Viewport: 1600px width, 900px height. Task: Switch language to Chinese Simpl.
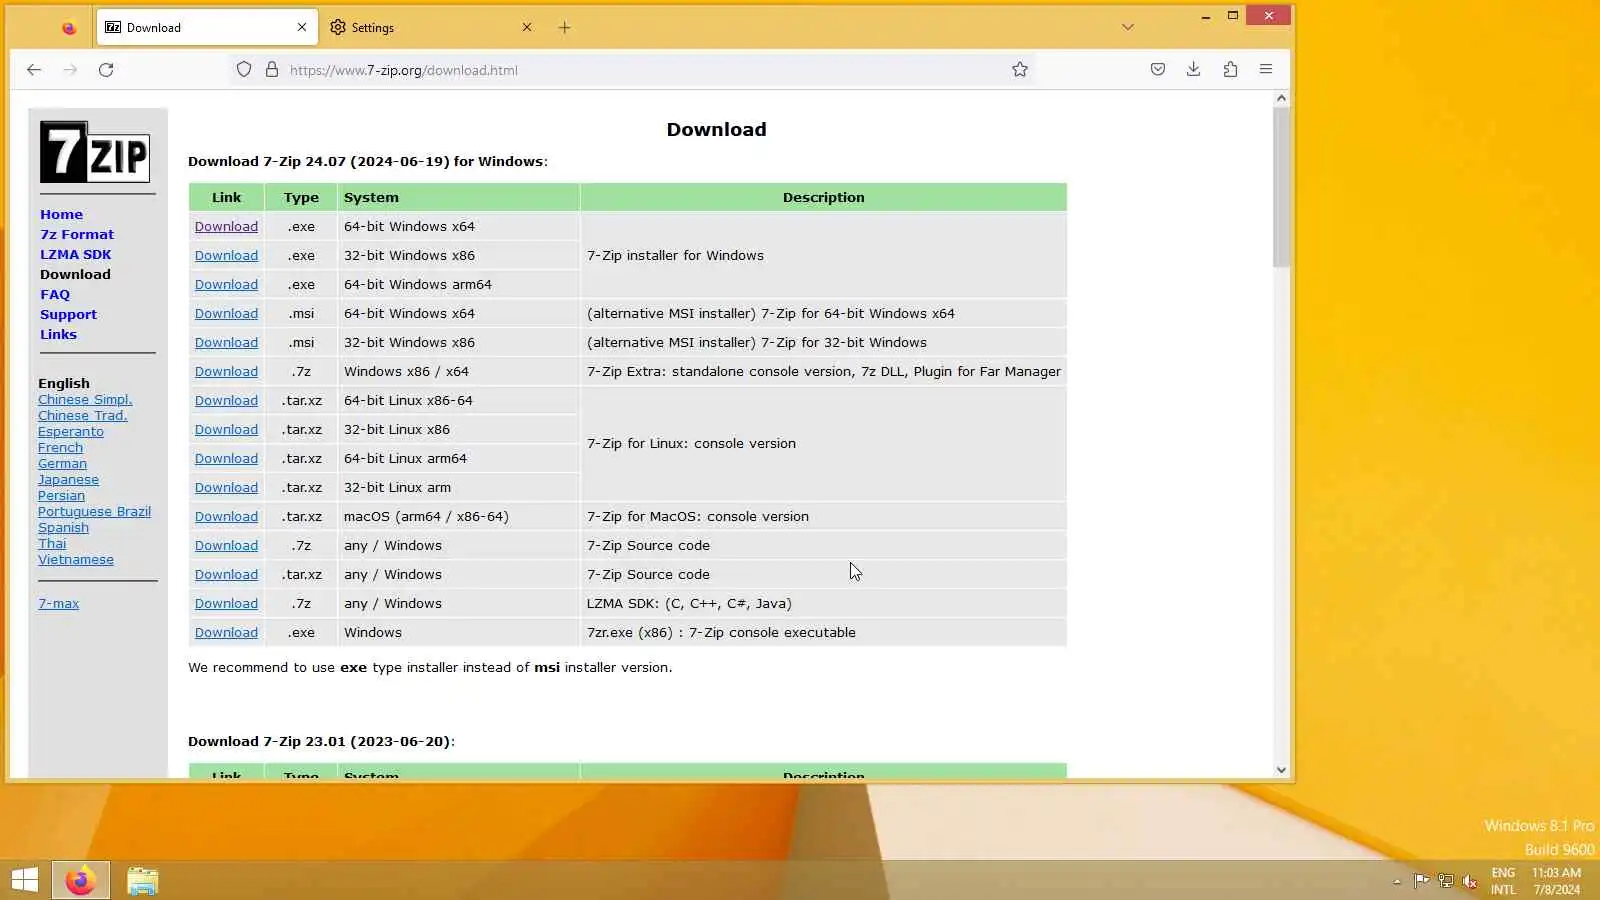pos(85,400)
